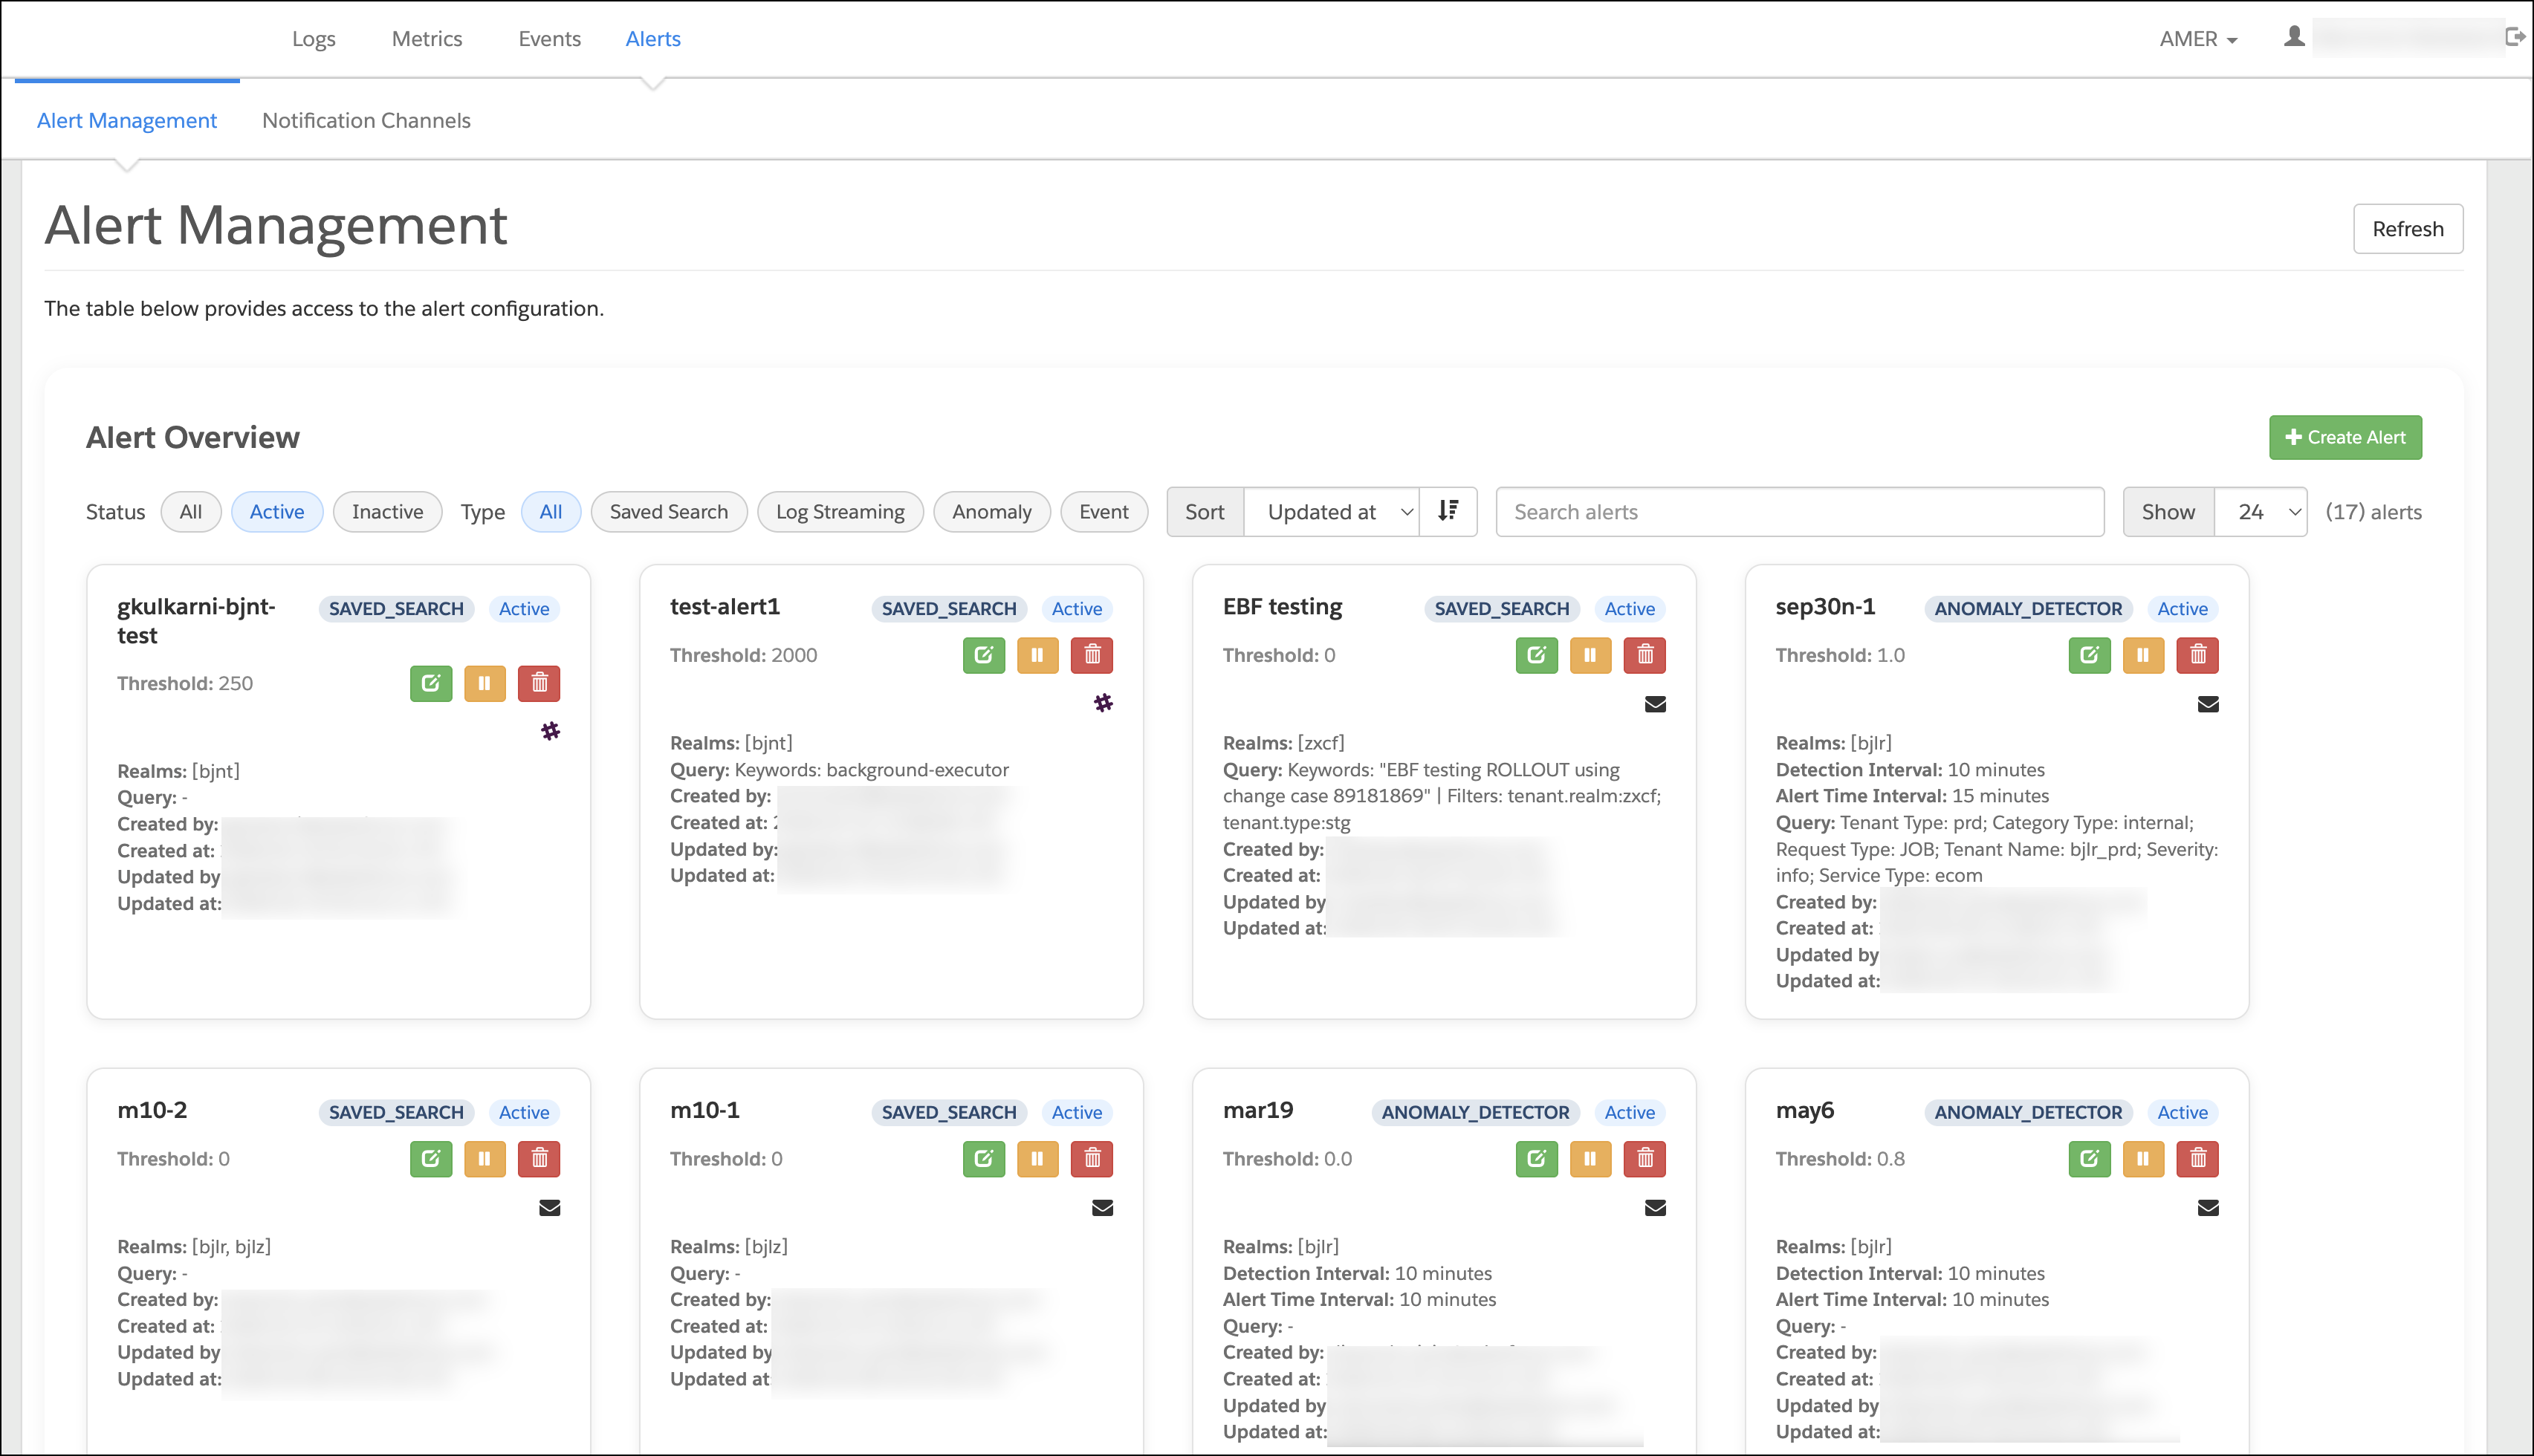The height and width of the screenshot is (1456, 2534).
Task: Click the logout icon in the header
Action: tap(2514, 37)
